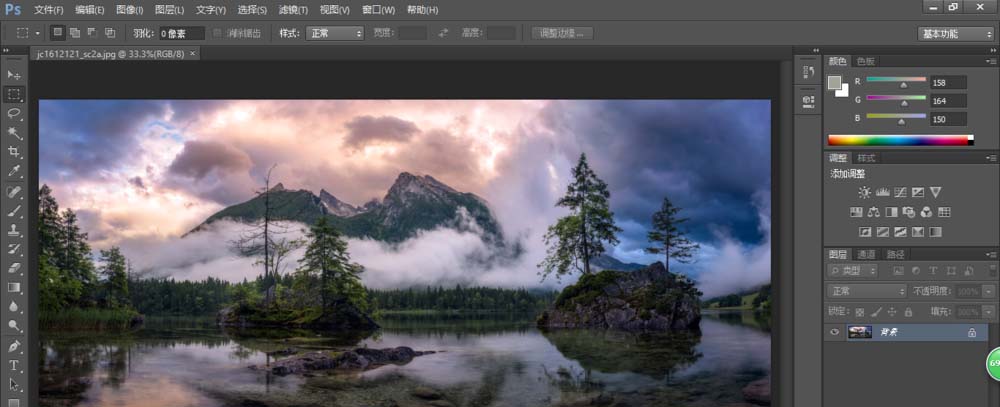This screenshot has width=1000, height=407.
Task: Open the layer blend mode 正常 dropdown
Action: (867, 291)
